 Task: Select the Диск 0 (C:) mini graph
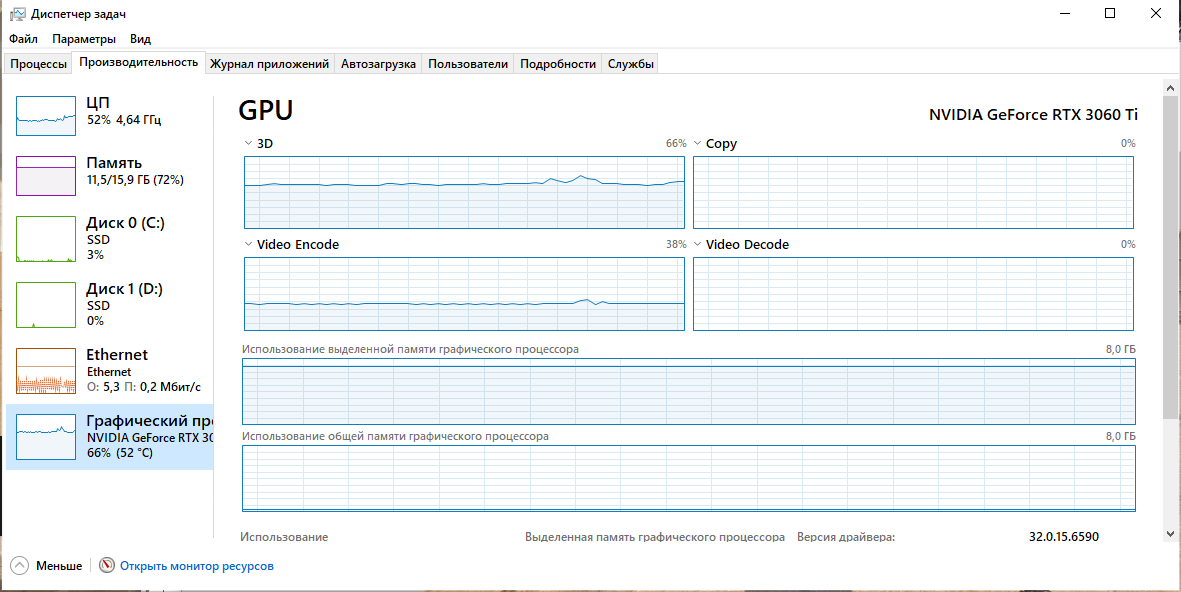click(x=46, y=239)
